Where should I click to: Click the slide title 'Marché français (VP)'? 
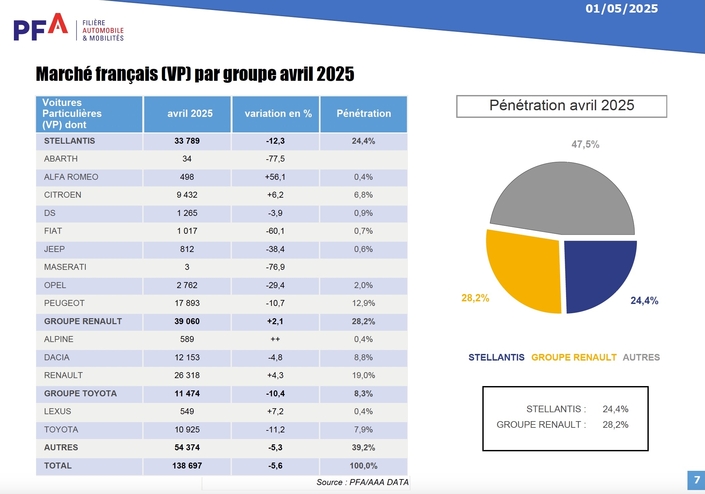click(x=195, y=75)
